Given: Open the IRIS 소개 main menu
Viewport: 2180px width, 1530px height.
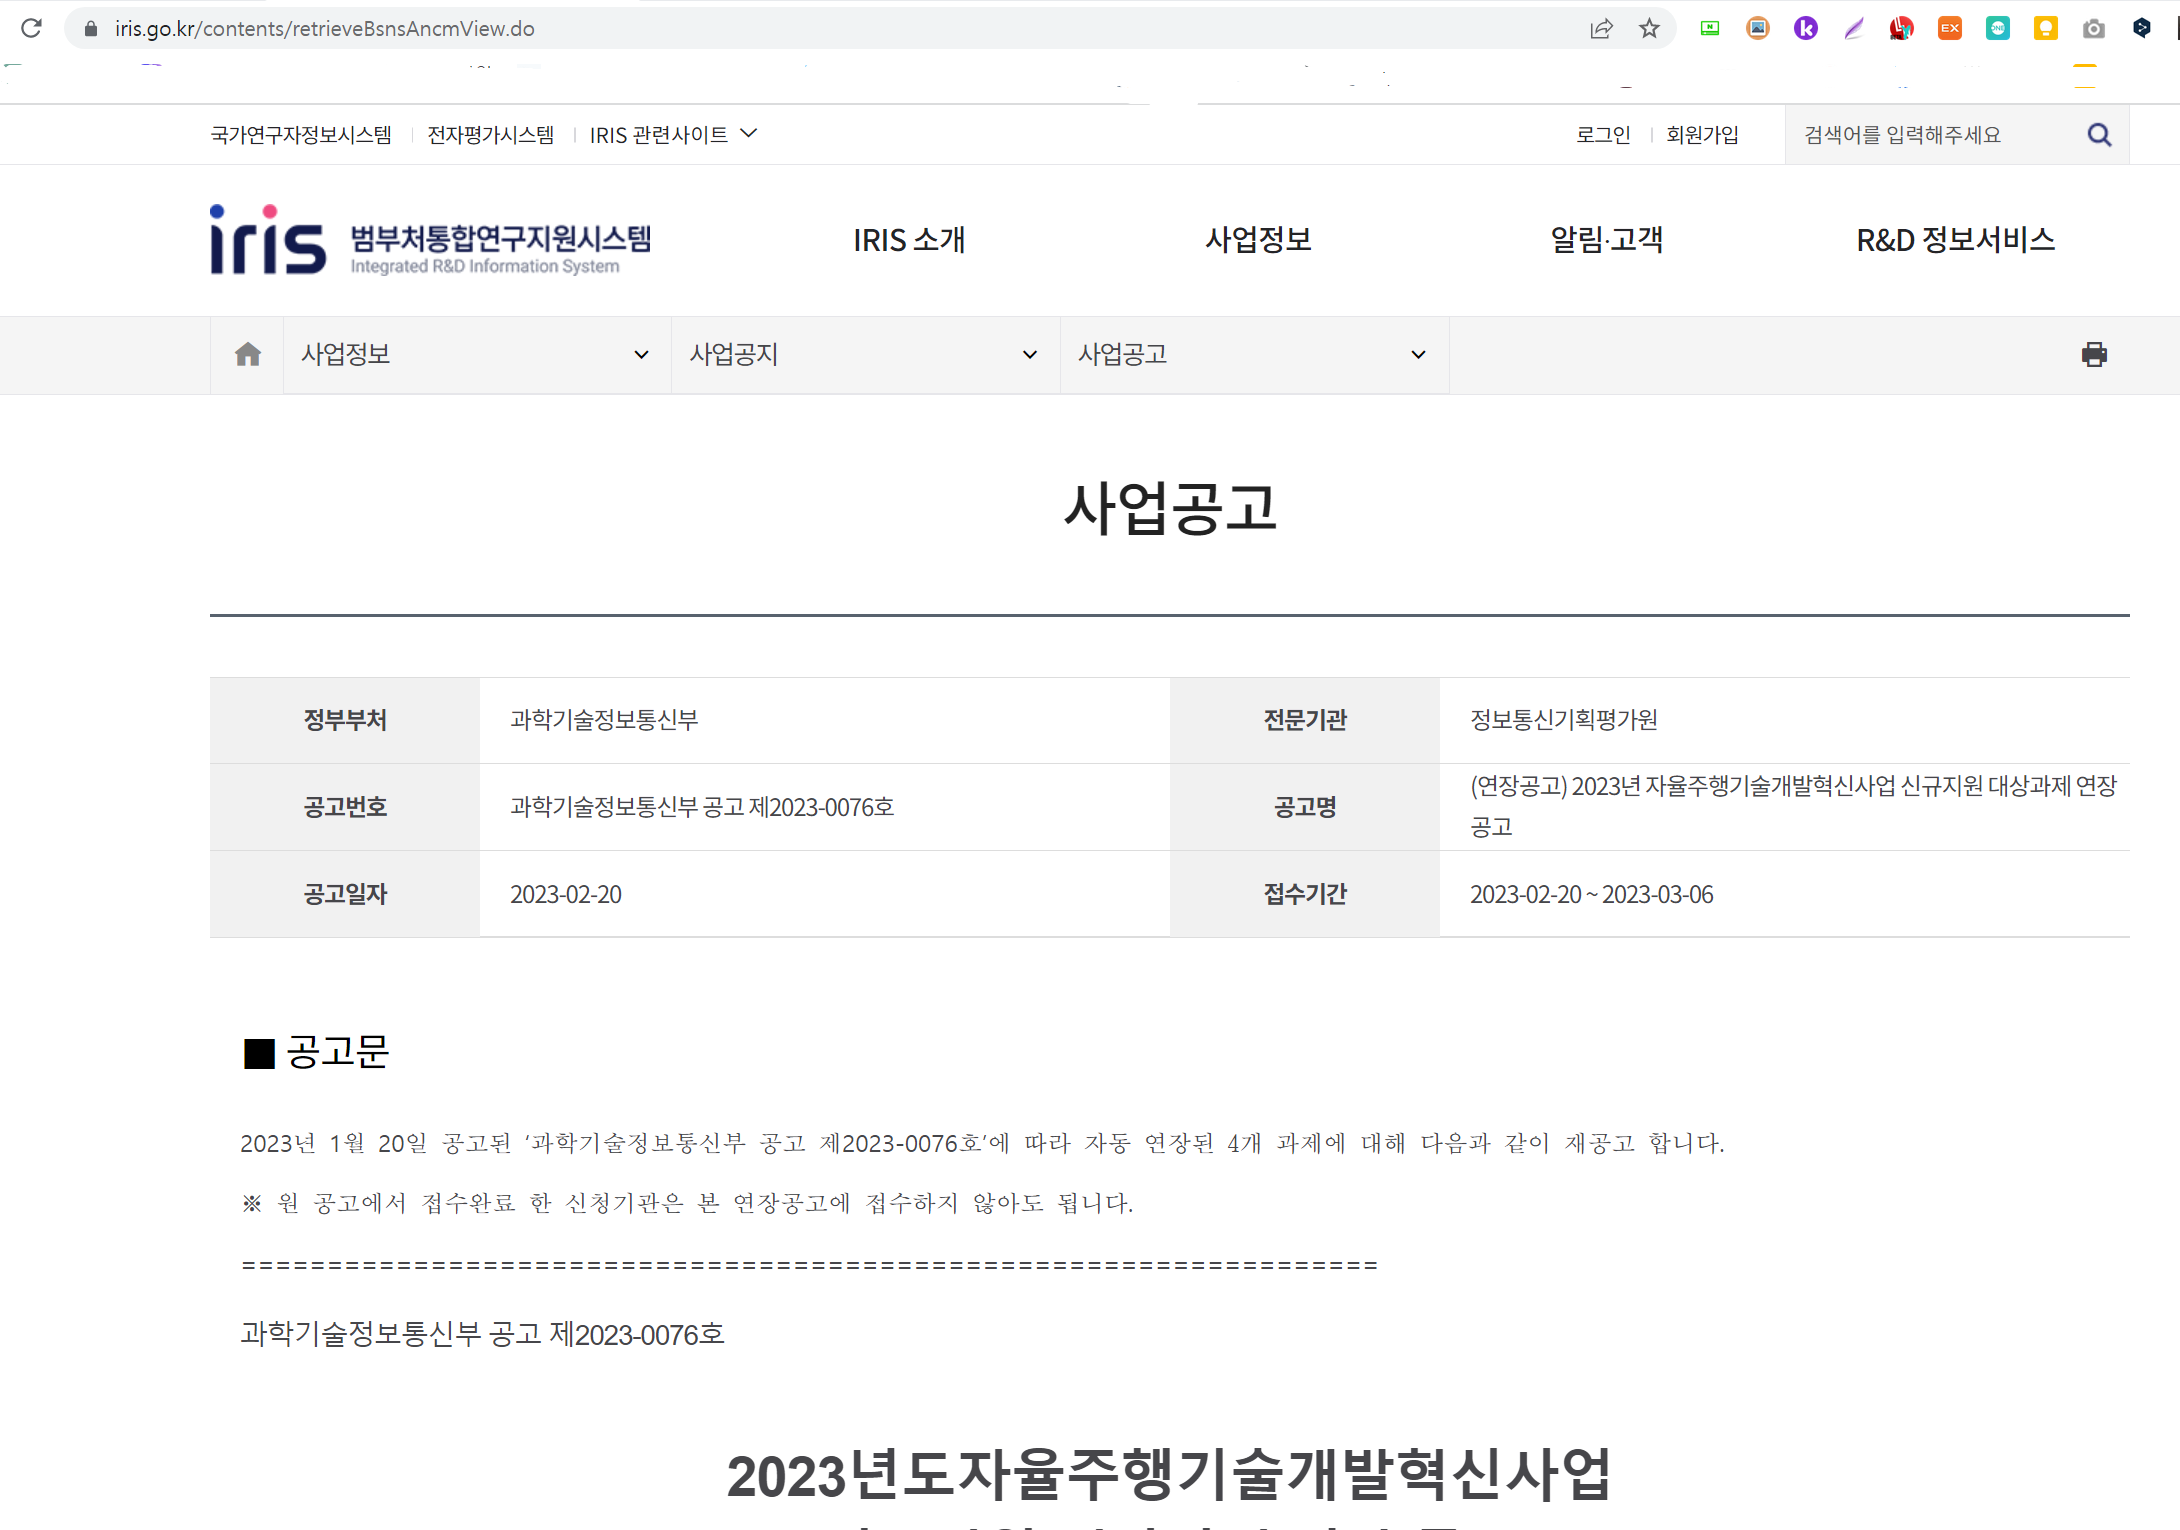Looking at the screenshot, I should 908,240.
